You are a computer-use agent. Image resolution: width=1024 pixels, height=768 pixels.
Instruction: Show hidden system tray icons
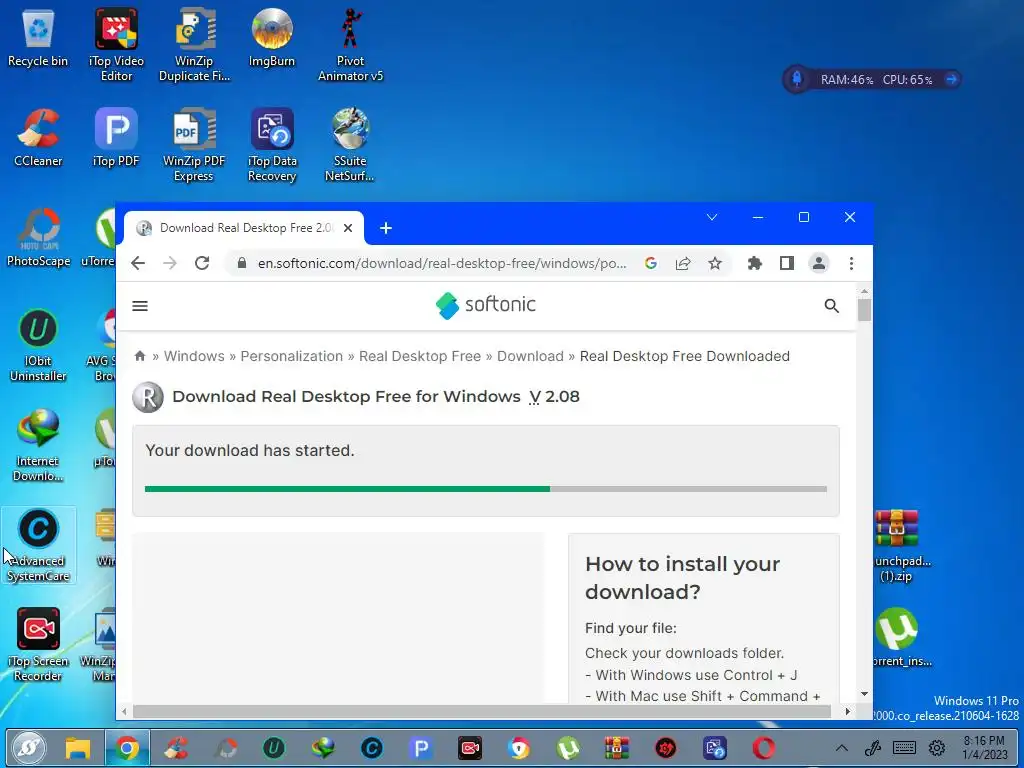(x=842, y=748)
